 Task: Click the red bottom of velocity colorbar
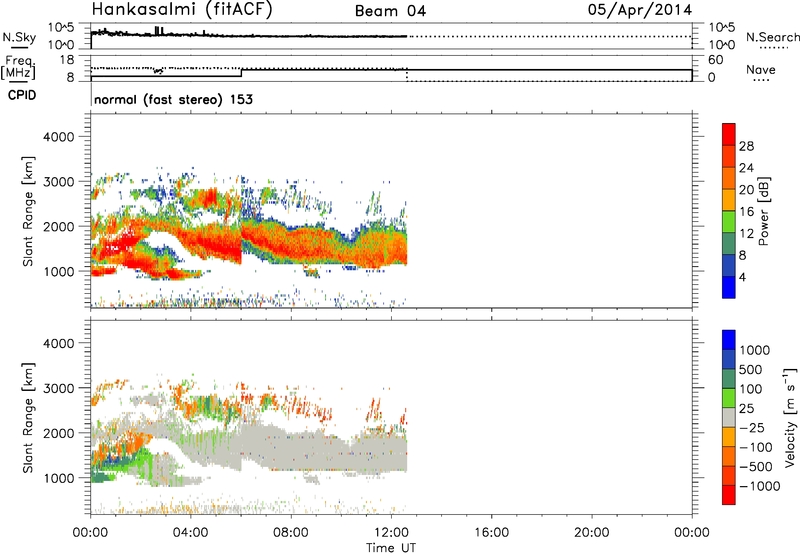pyautogui.click(x=729, y=495)
